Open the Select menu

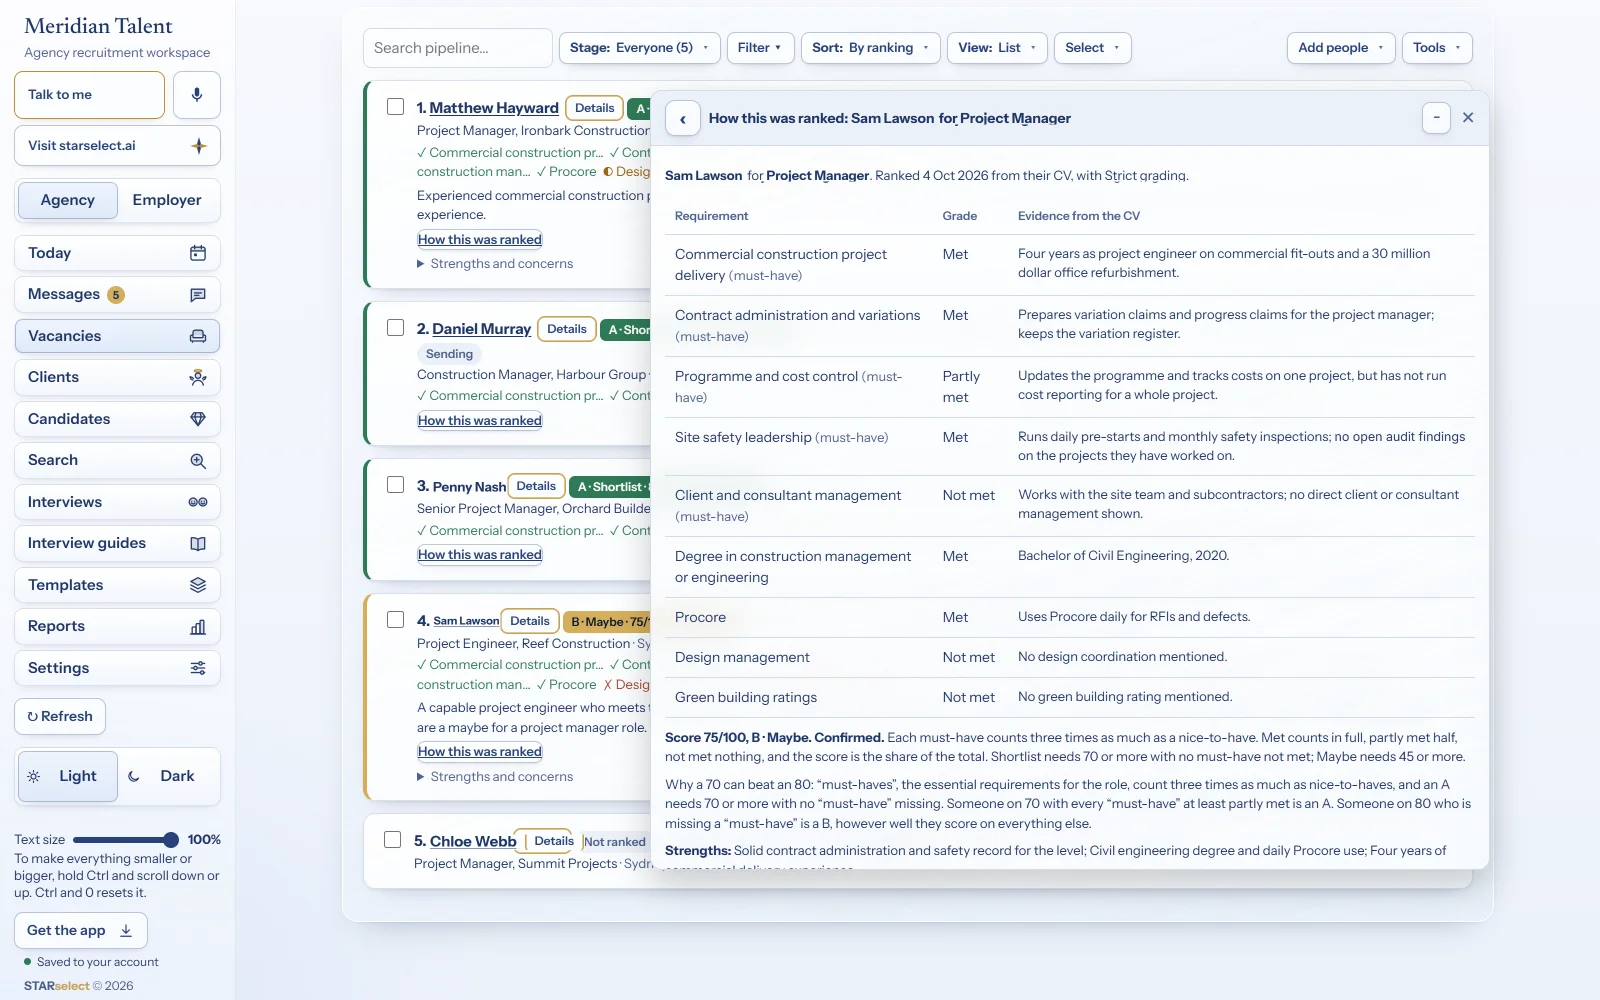pos(1092,48)
